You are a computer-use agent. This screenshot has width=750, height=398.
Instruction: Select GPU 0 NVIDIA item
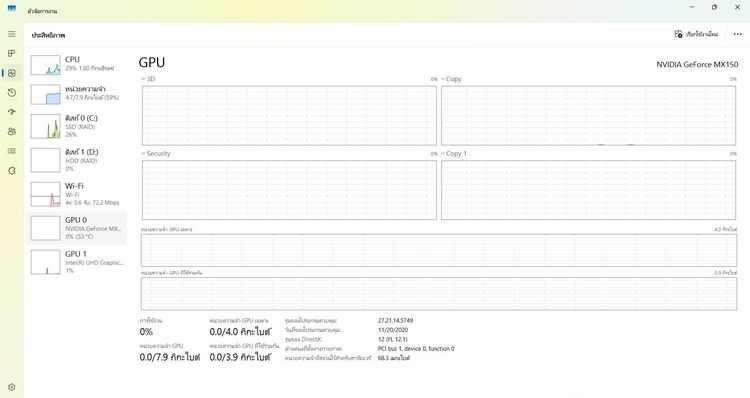[77, 228]
